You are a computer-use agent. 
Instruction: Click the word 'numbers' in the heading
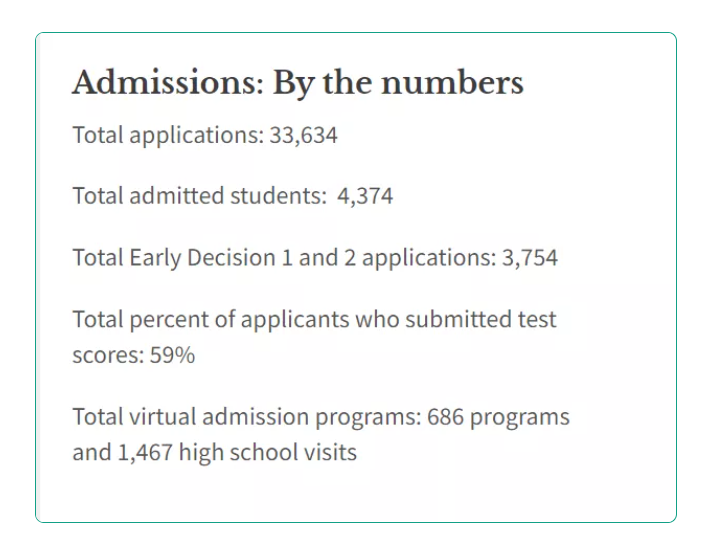click(x=452, y=83)
